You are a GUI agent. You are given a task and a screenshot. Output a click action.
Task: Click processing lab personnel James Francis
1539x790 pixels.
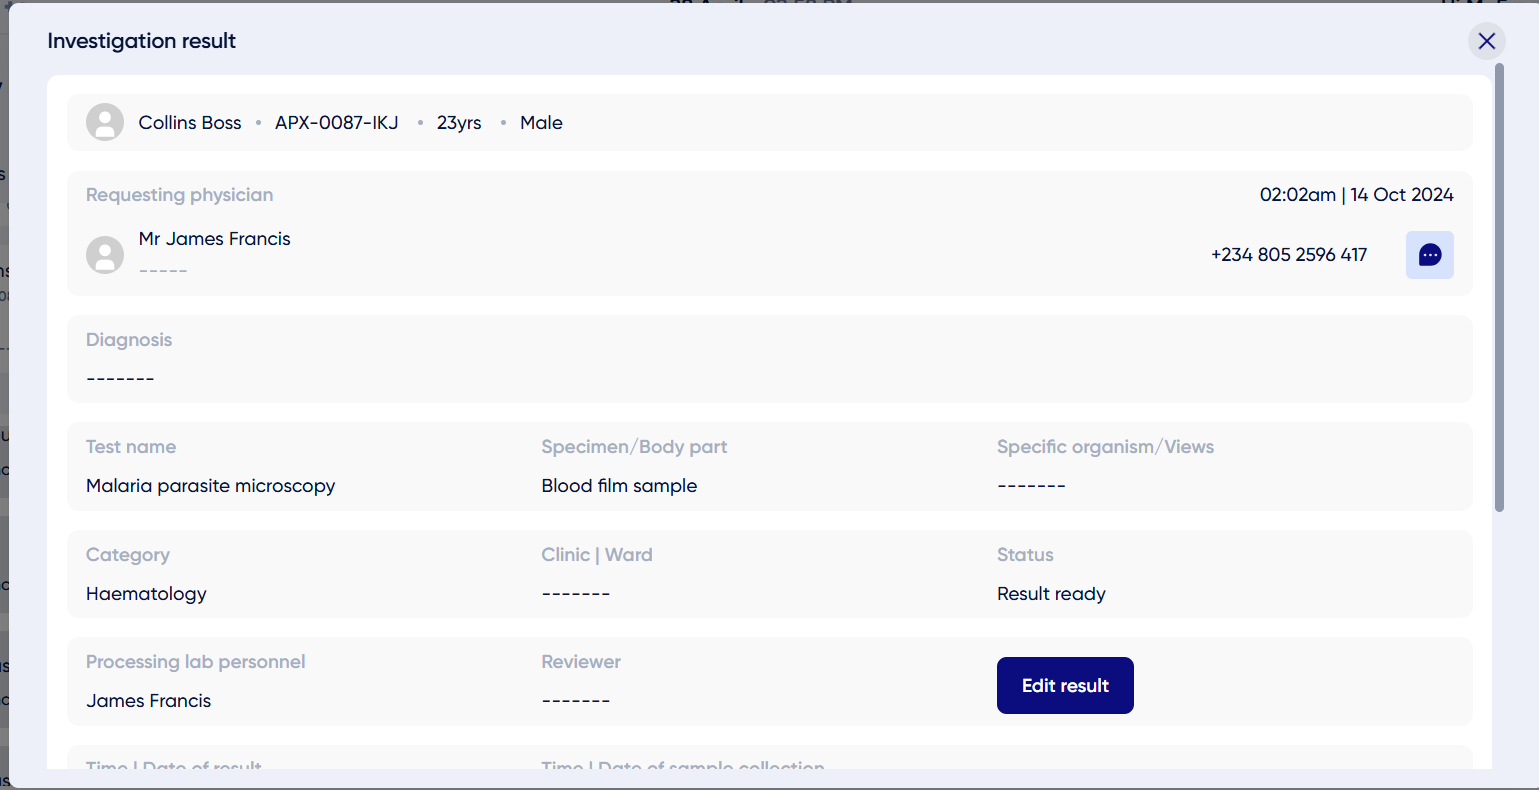149,701
